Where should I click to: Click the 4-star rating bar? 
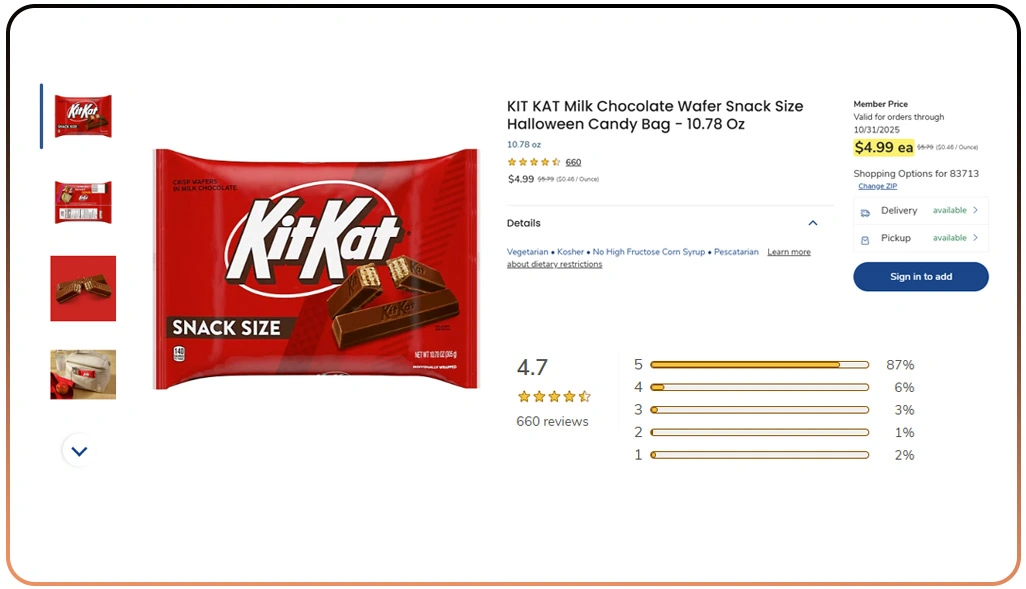point(759,387)
